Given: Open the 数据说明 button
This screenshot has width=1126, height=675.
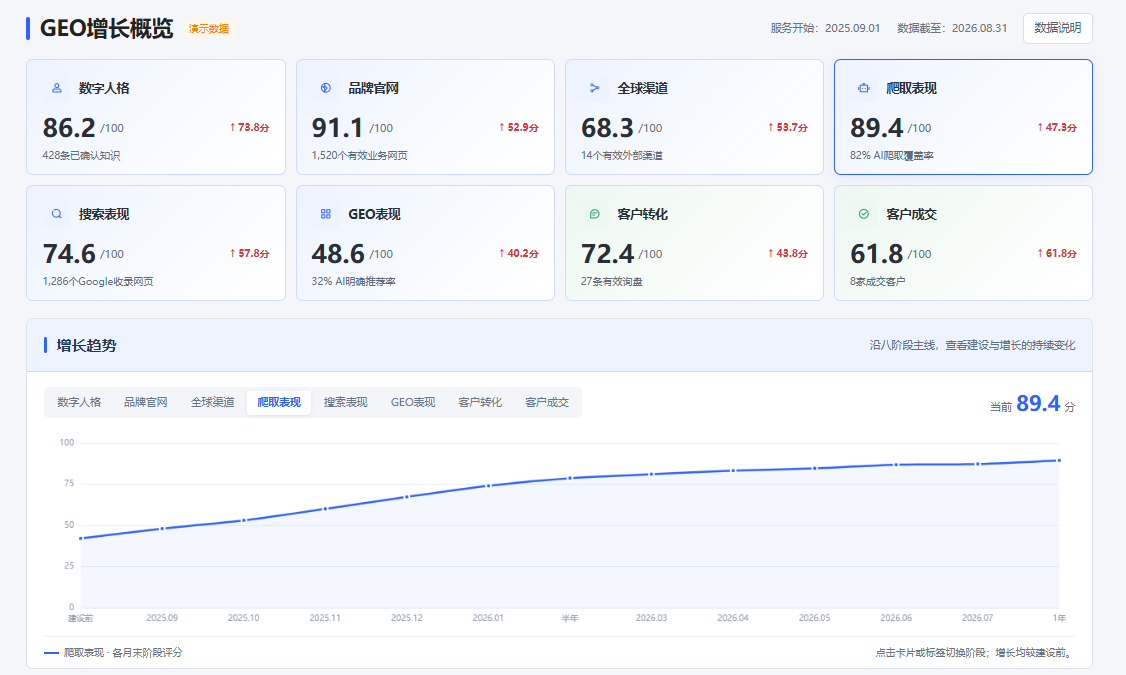Looking at the screenshot, I should coord(1058,28).
